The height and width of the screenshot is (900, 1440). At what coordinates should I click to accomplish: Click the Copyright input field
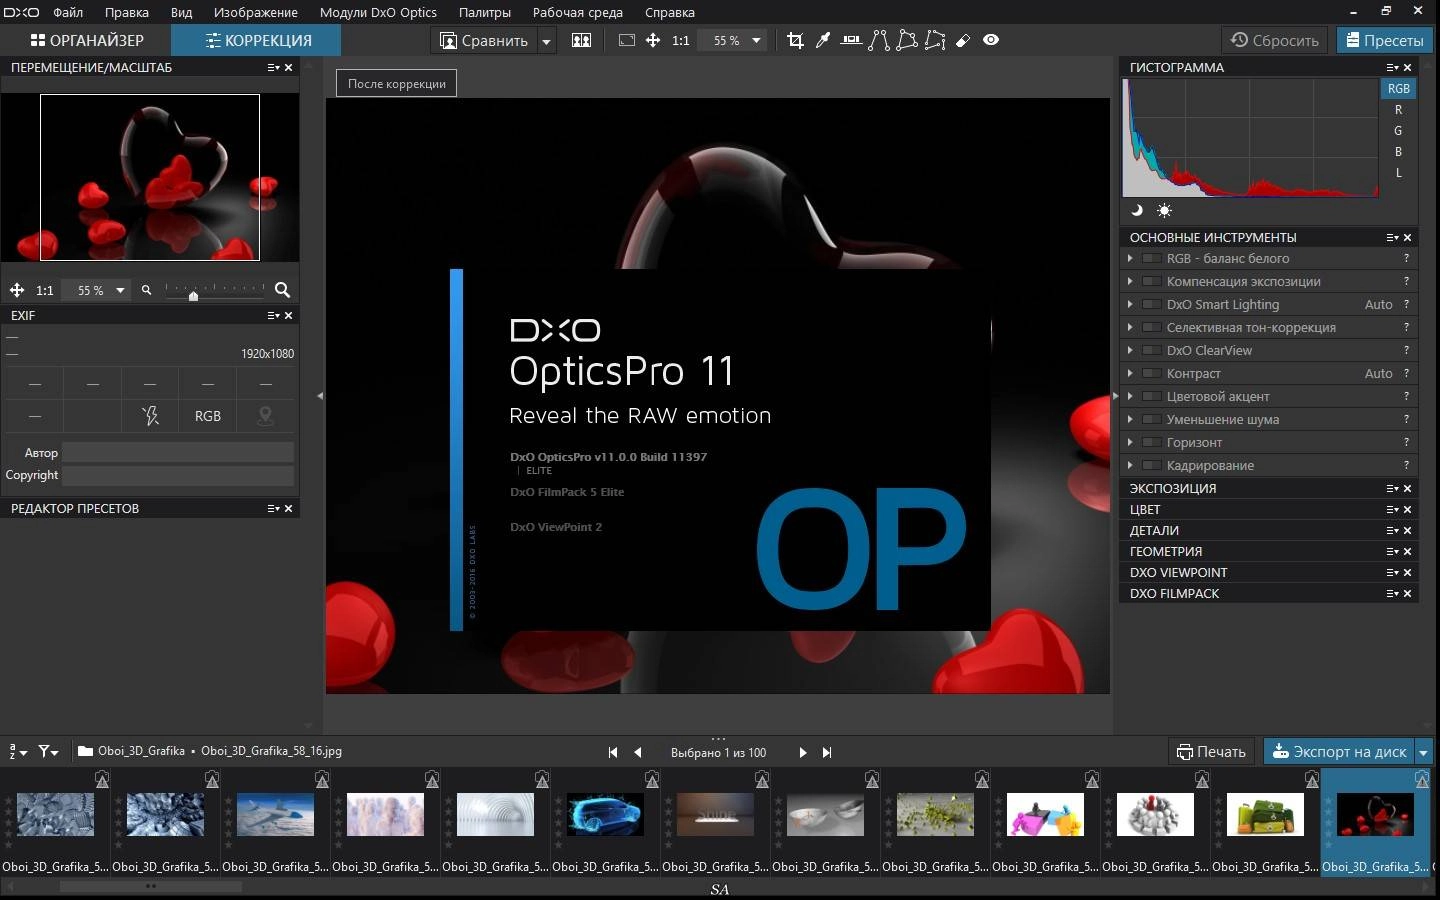tap(178, 475)
